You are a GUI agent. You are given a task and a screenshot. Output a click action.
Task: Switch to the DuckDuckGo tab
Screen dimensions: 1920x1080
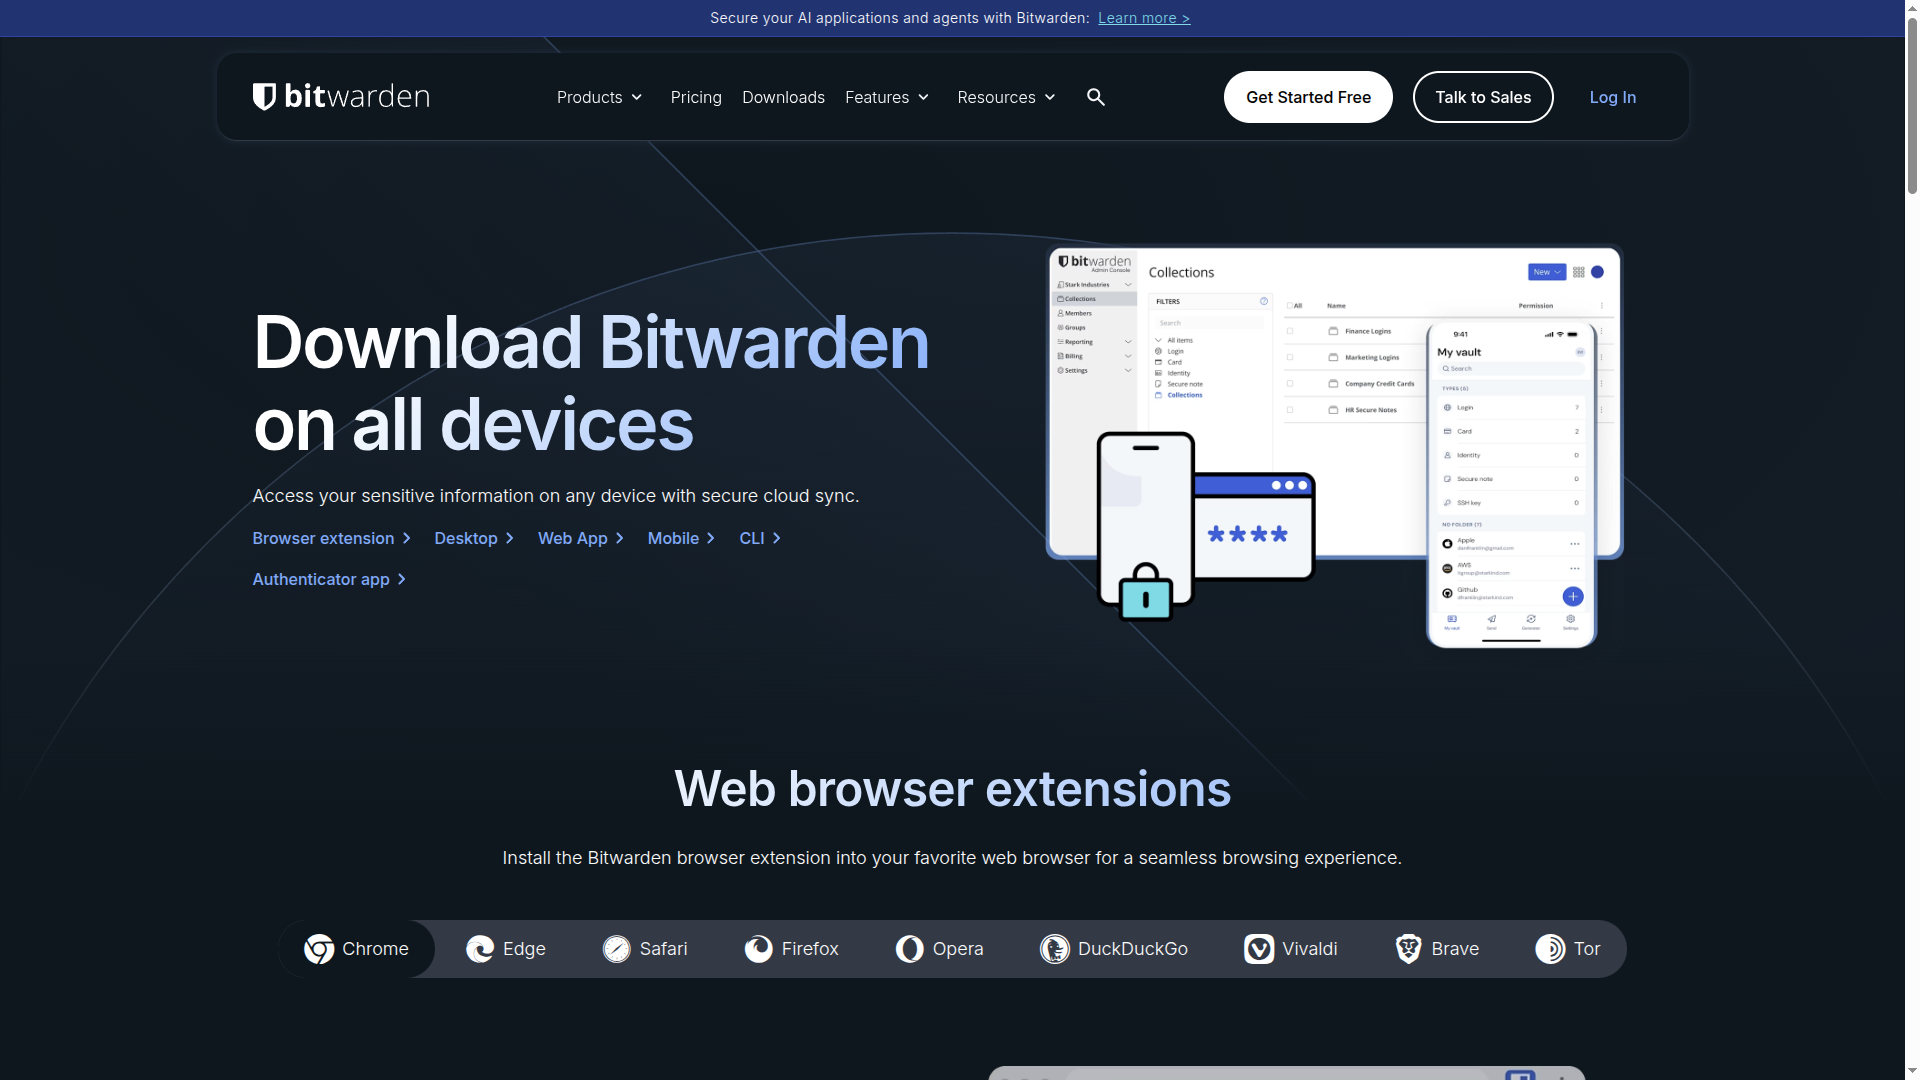1114,949
